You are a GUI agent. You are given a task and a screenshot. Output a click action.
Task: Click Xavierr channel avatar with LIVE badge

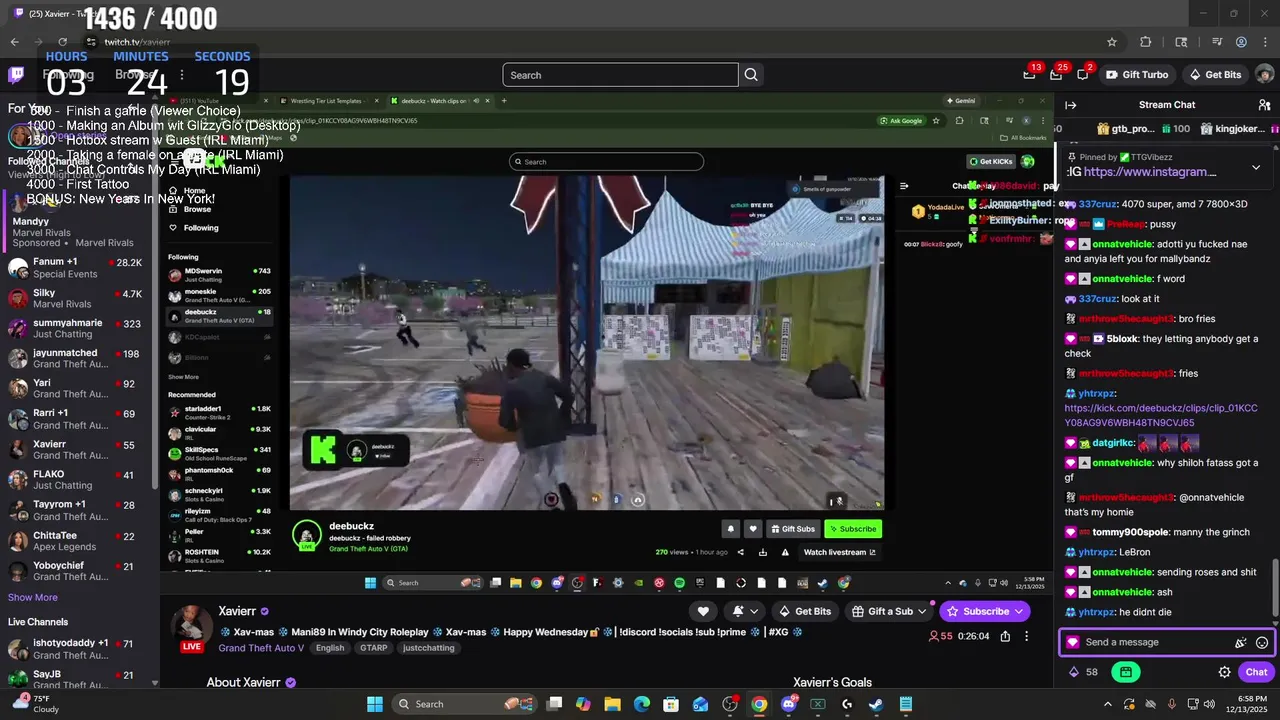tap(190, 628)
